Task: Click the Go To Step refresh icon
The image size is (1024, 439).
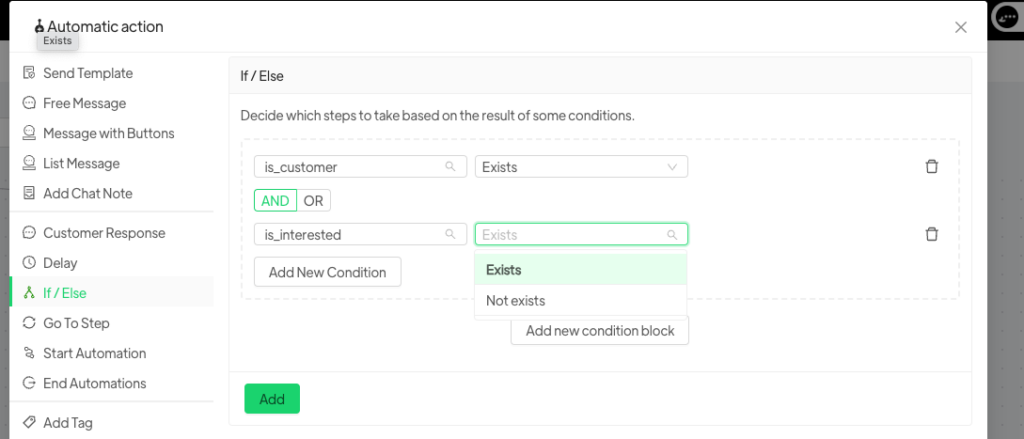Action: coord(29,323)
